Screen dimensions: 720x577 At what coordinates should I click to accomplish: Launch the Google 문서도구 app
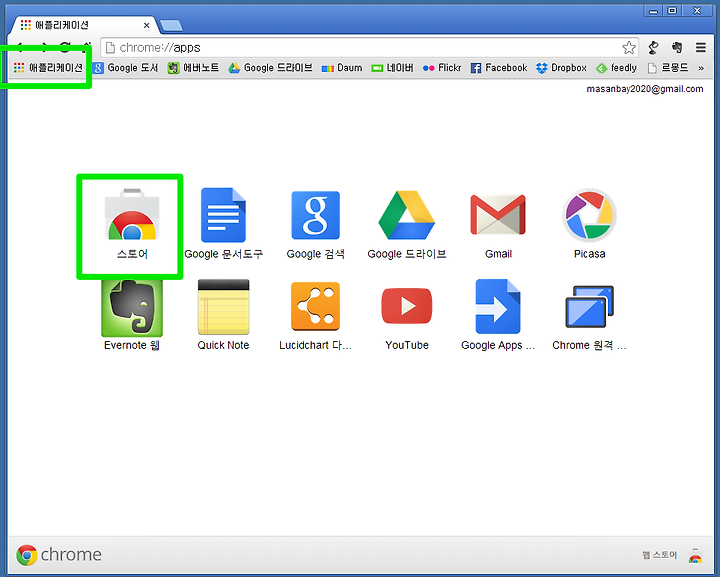(x=223, y=224)
